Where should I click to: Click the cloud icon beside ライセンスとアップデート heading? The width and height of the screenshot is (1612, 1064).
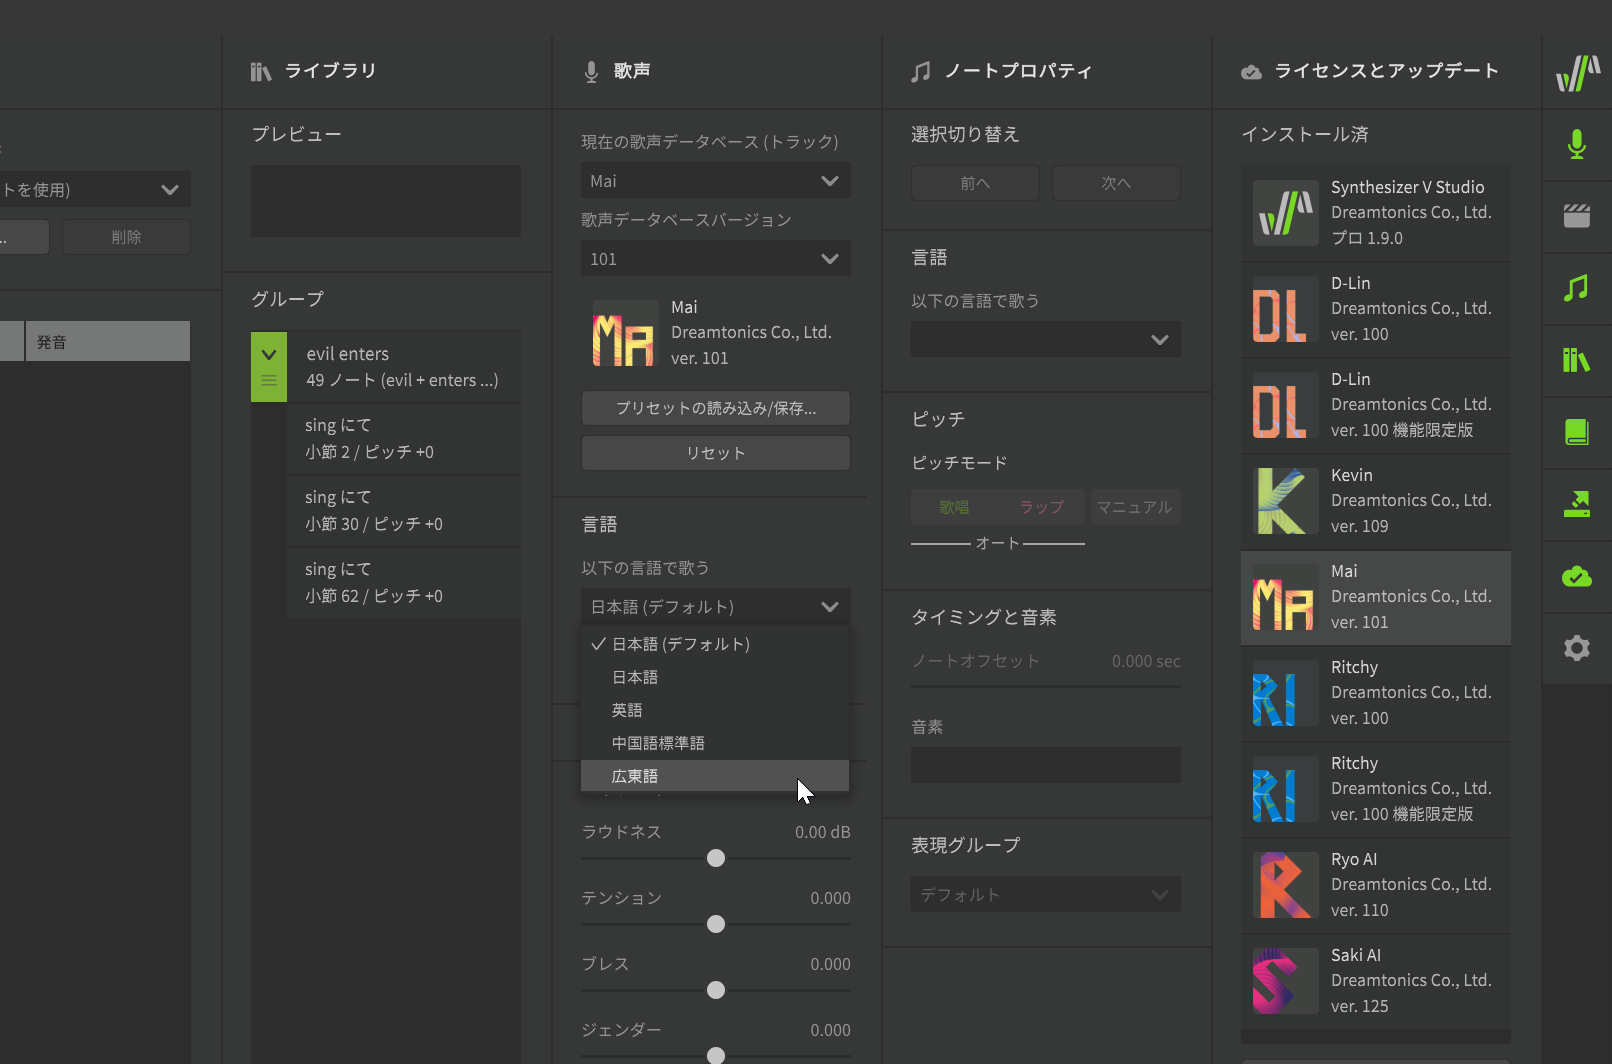point(1251,71)
